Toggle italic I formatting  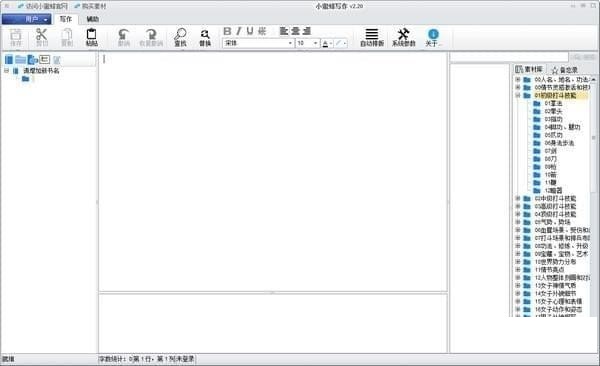[x=238, y=31]
